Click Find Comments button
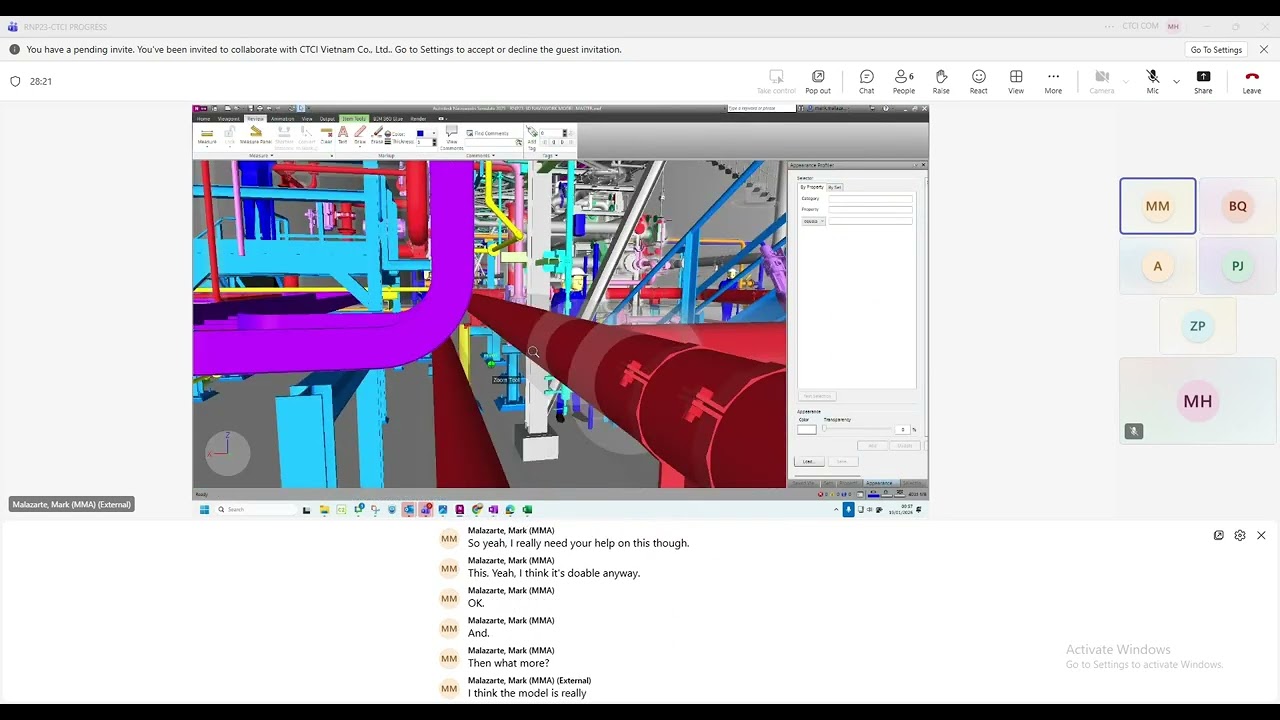 pos(488,133)
